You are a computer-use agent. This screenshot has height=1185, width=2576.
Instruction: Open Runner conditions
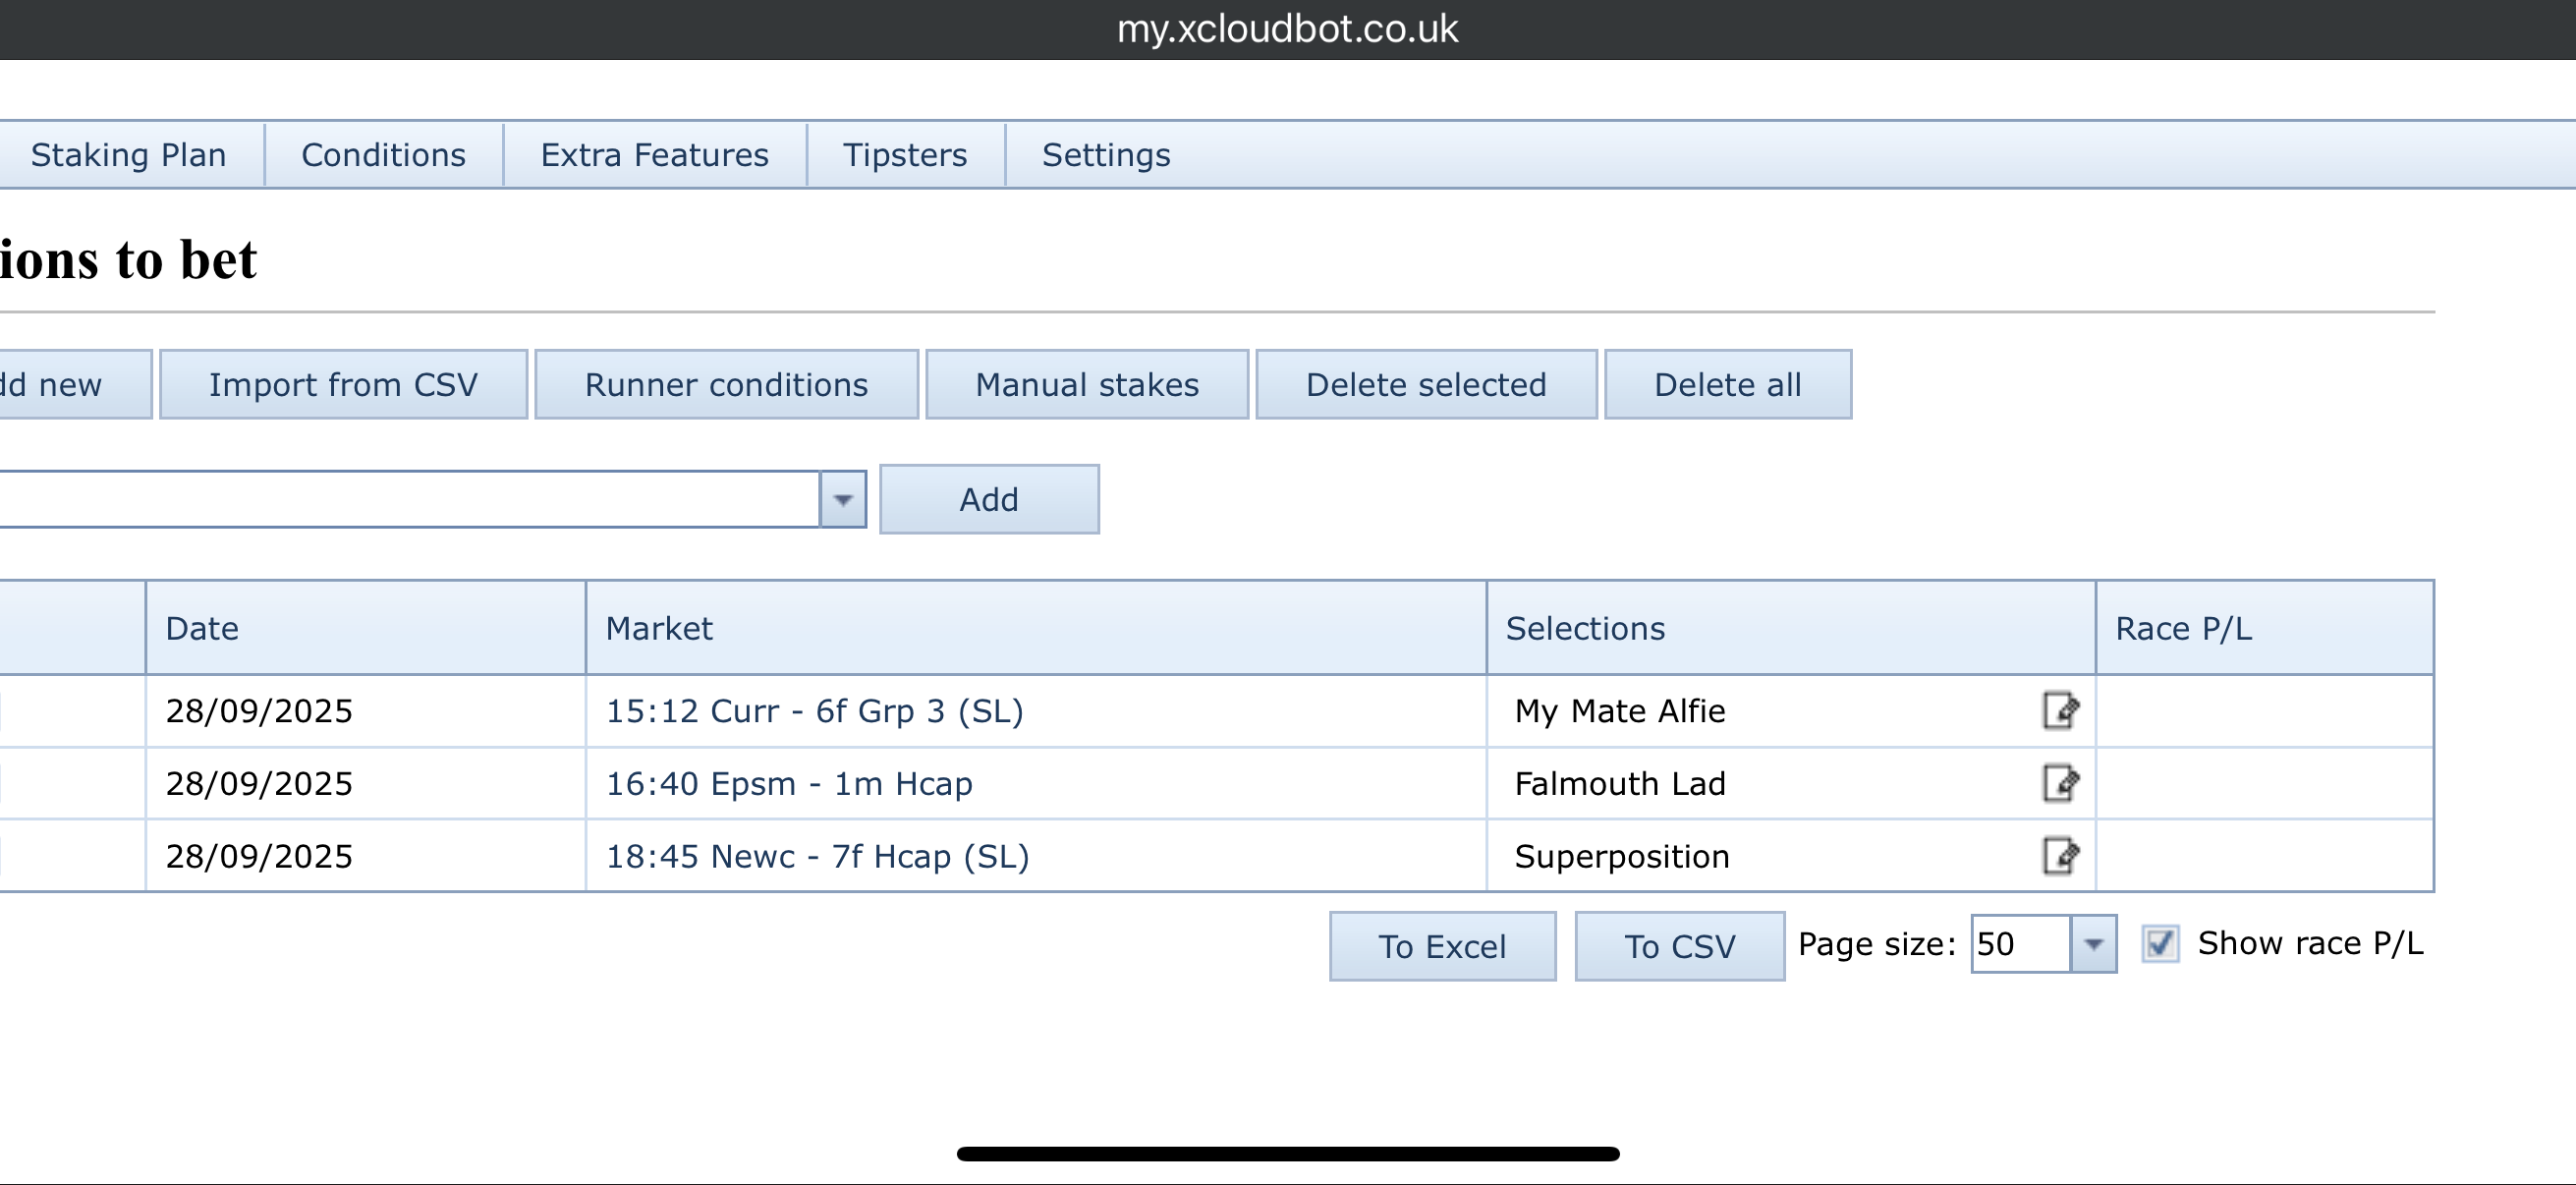click(x=726, y=384)
